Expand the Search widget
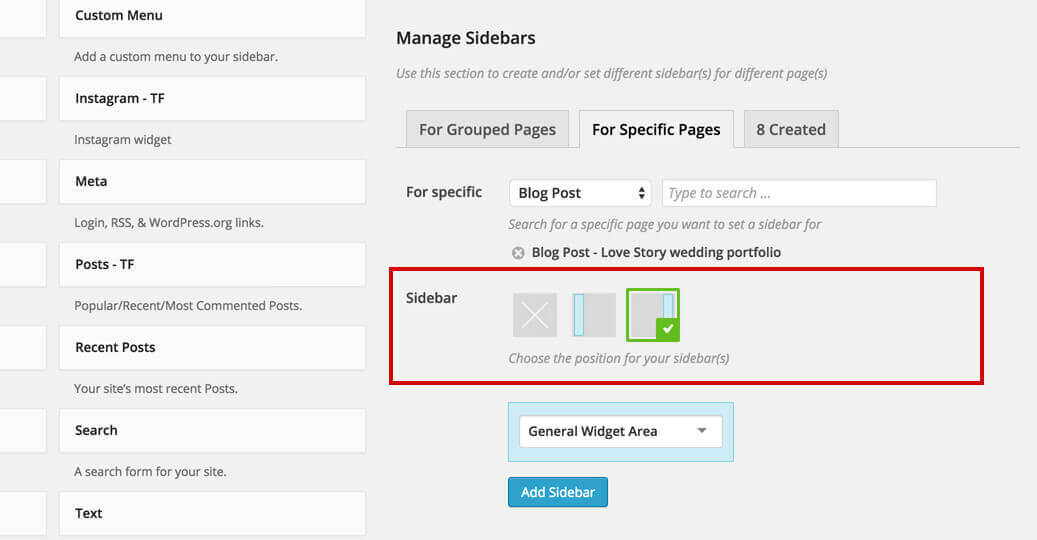Screen dimensions: 1037x540 [212, 431]
